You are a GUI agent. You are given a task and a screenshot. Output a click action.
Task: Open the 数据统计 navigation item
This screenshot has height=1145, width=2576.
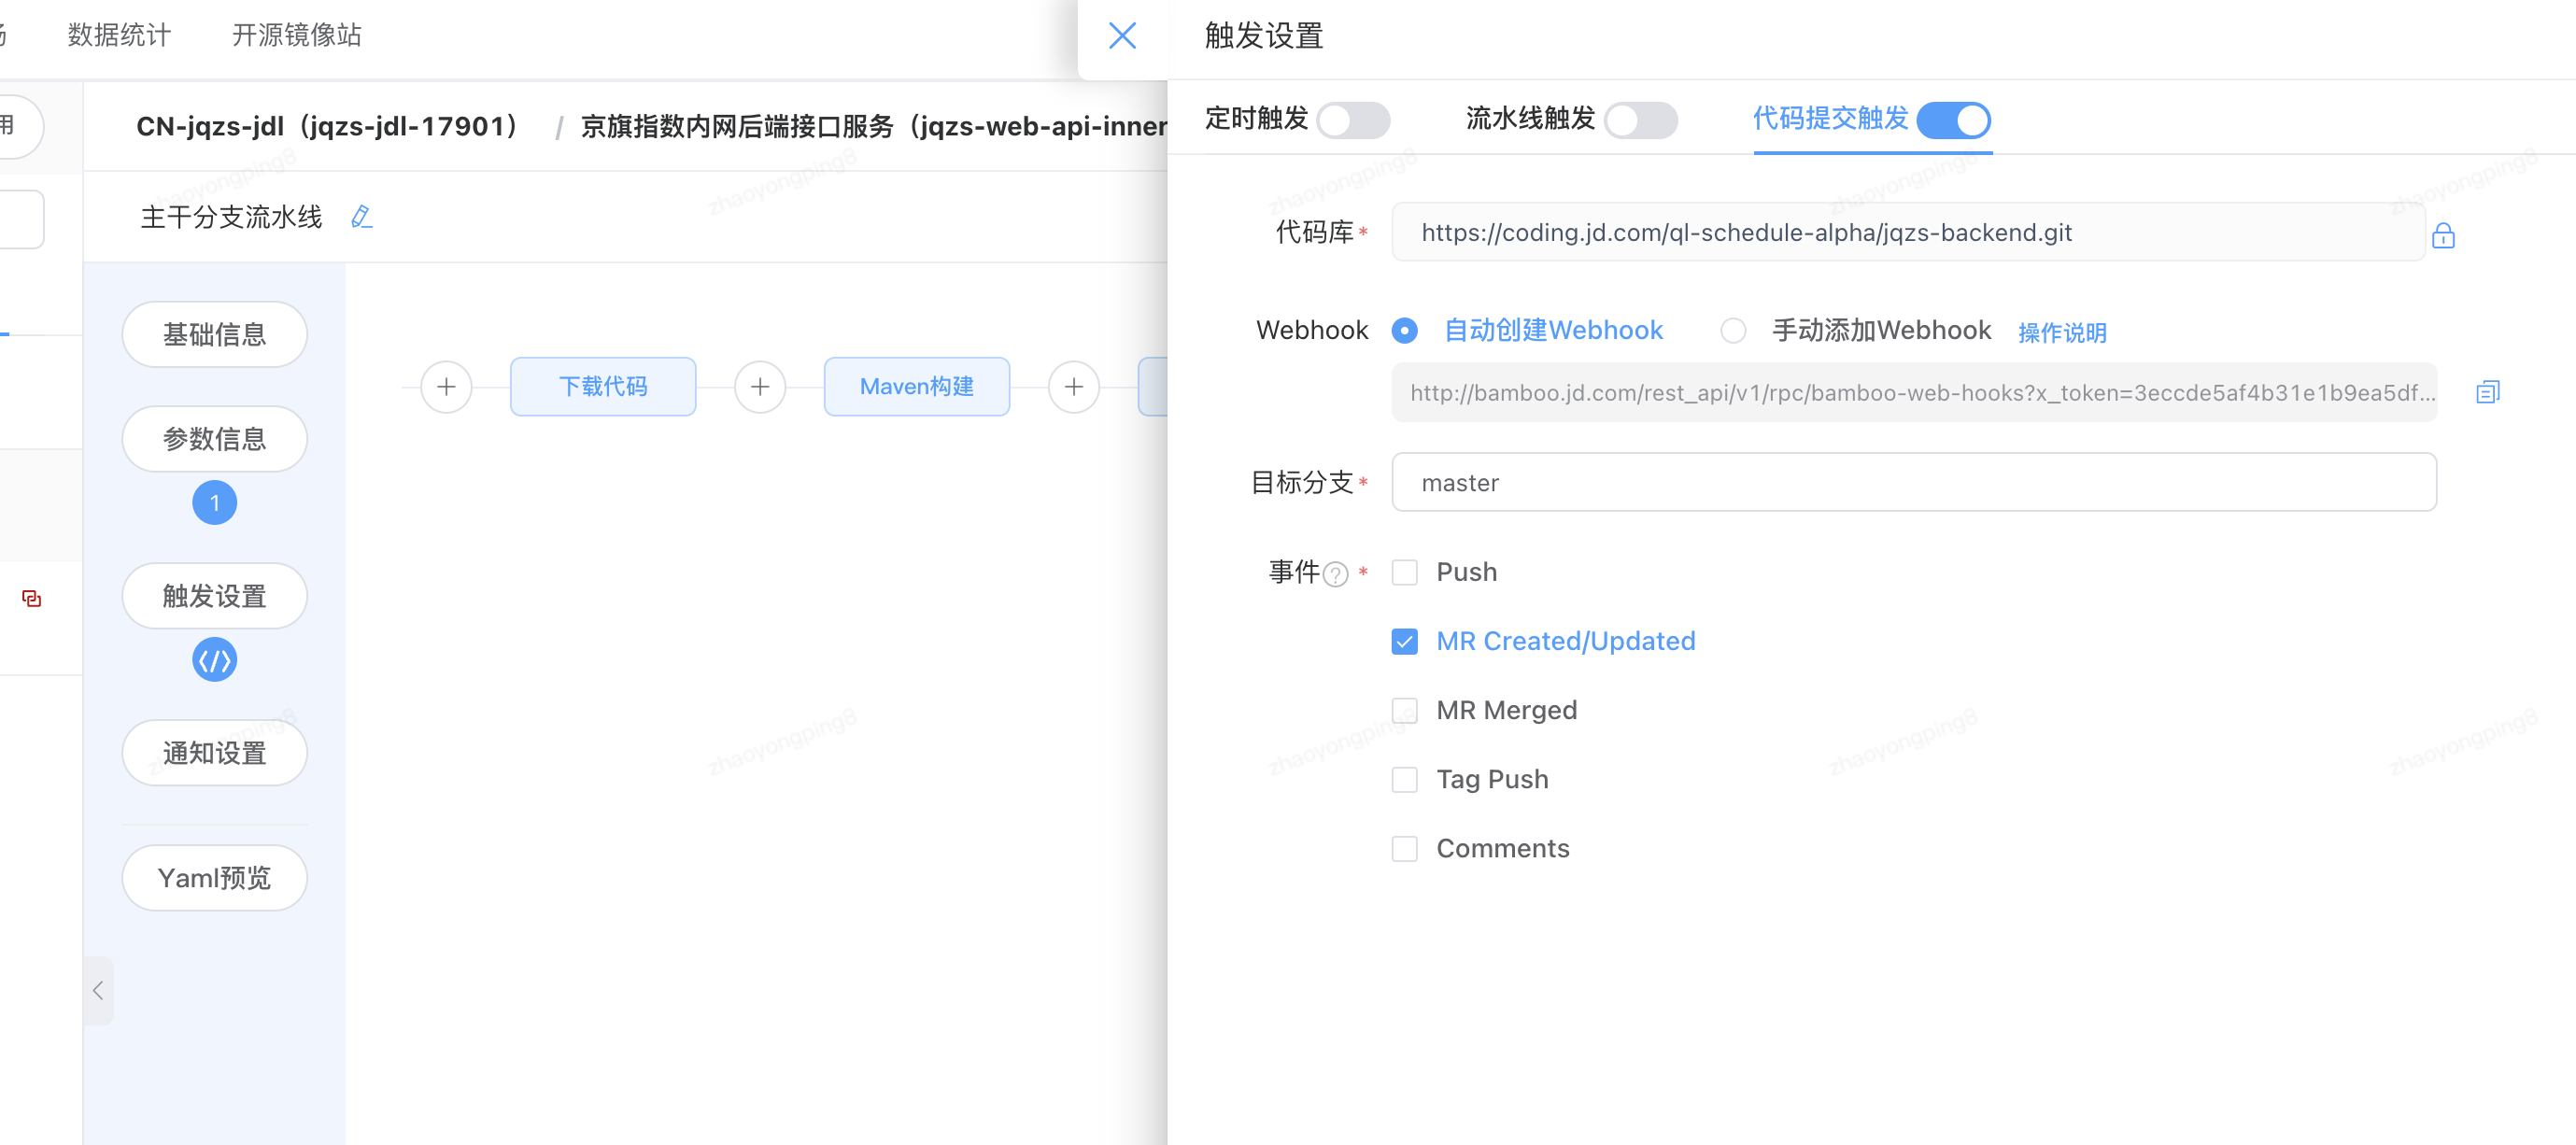click(119, 35)
